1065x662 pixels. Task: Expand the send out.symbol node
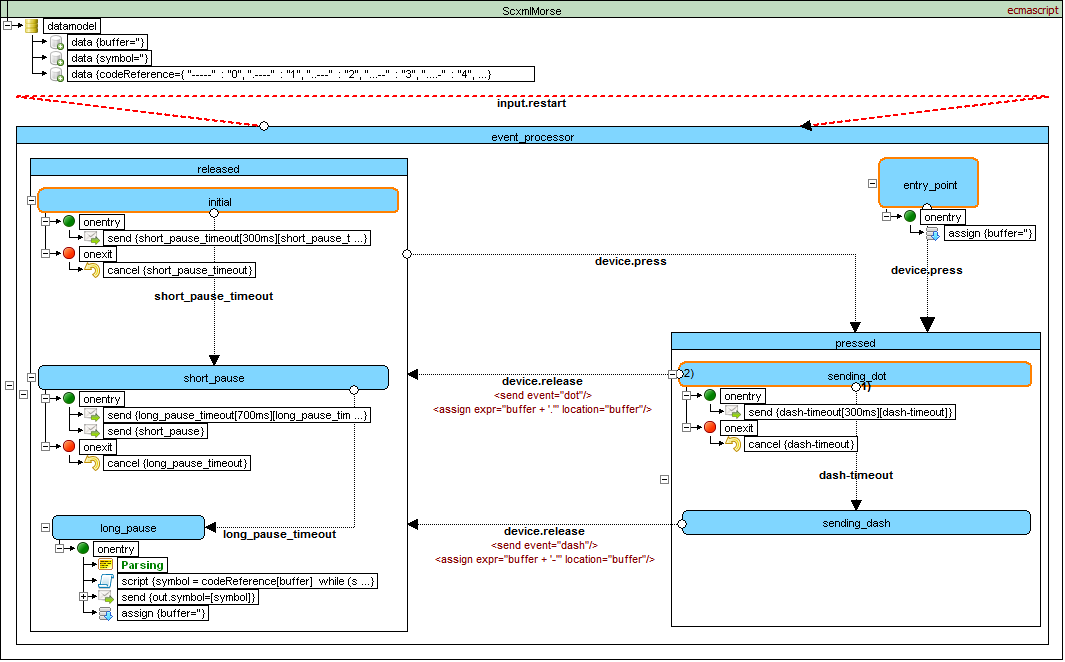pyautogui.click(x=84, y=597)
